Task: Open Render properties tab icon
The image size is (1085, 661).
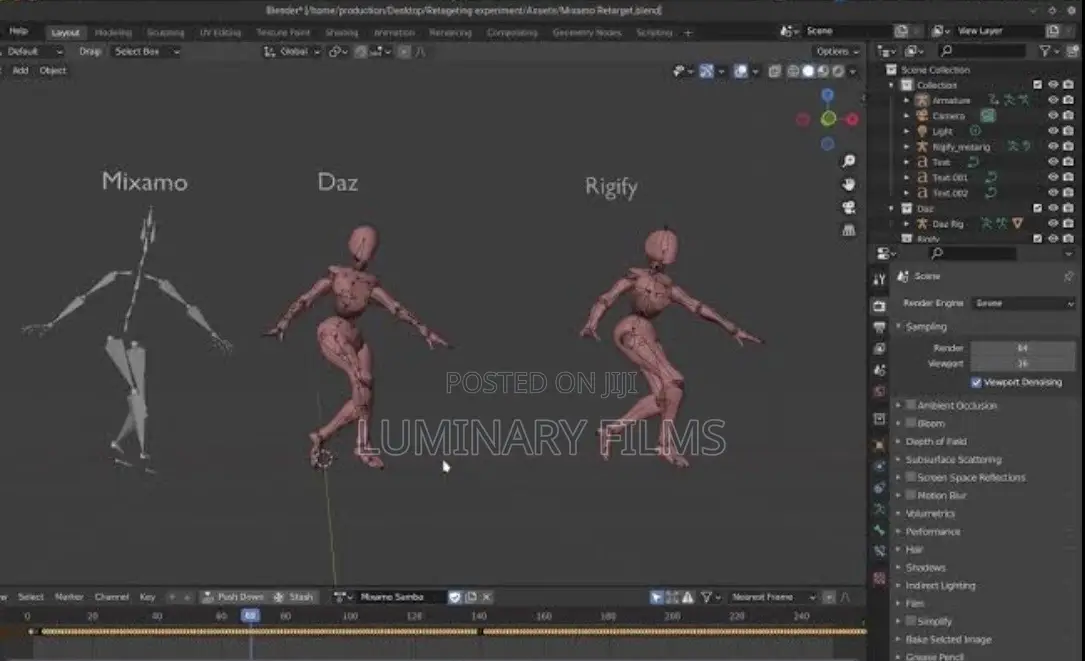Action: tap(879, 305)
